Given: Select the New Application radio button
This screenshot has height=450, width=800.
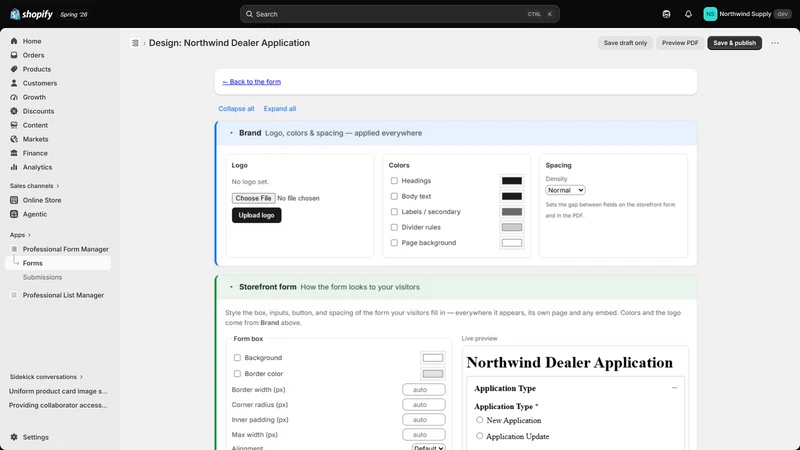Looking at the screenshot, I should tap(480, 420).
